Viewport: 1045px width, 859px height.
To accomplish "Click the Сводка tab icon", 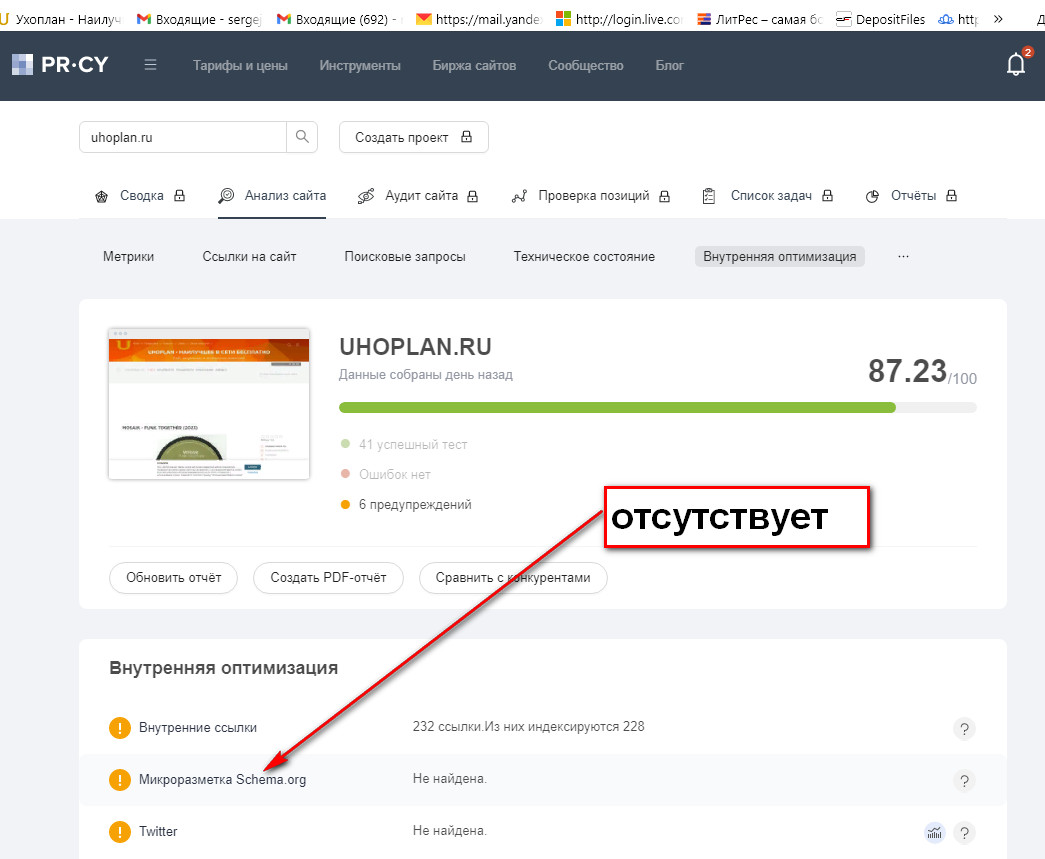I will 101,196.
